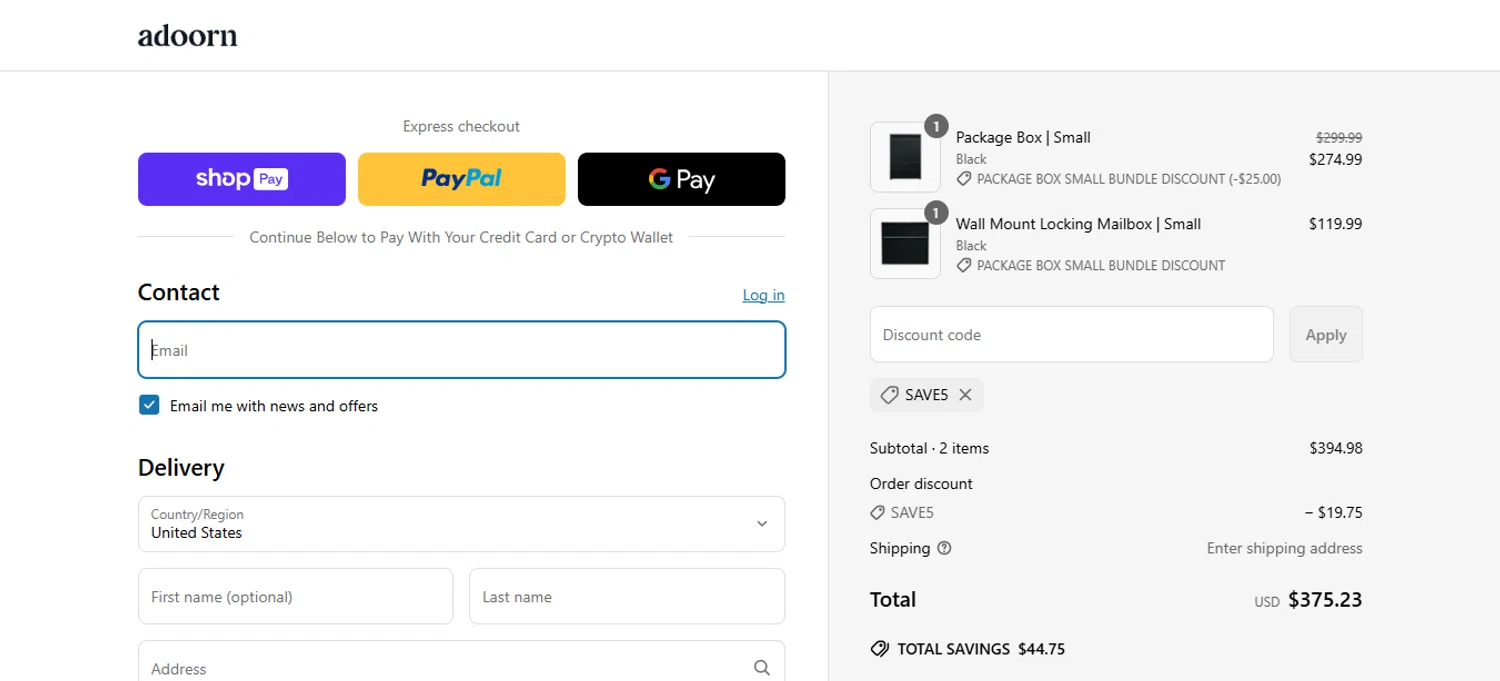
Task: Click the 'Wall Mount Locking Mailbox | Small' title
Action: 1078,224
